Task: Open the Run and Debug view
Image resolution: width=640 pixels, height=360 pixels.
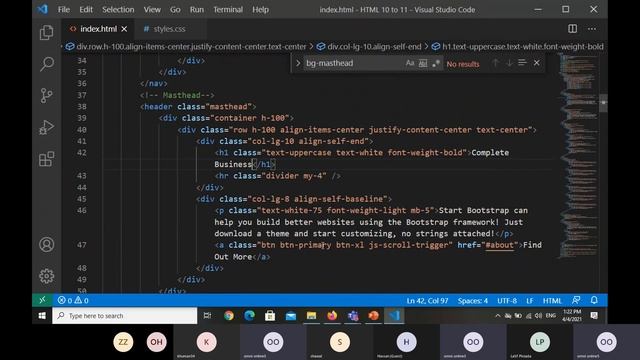Action: point(47,127)
